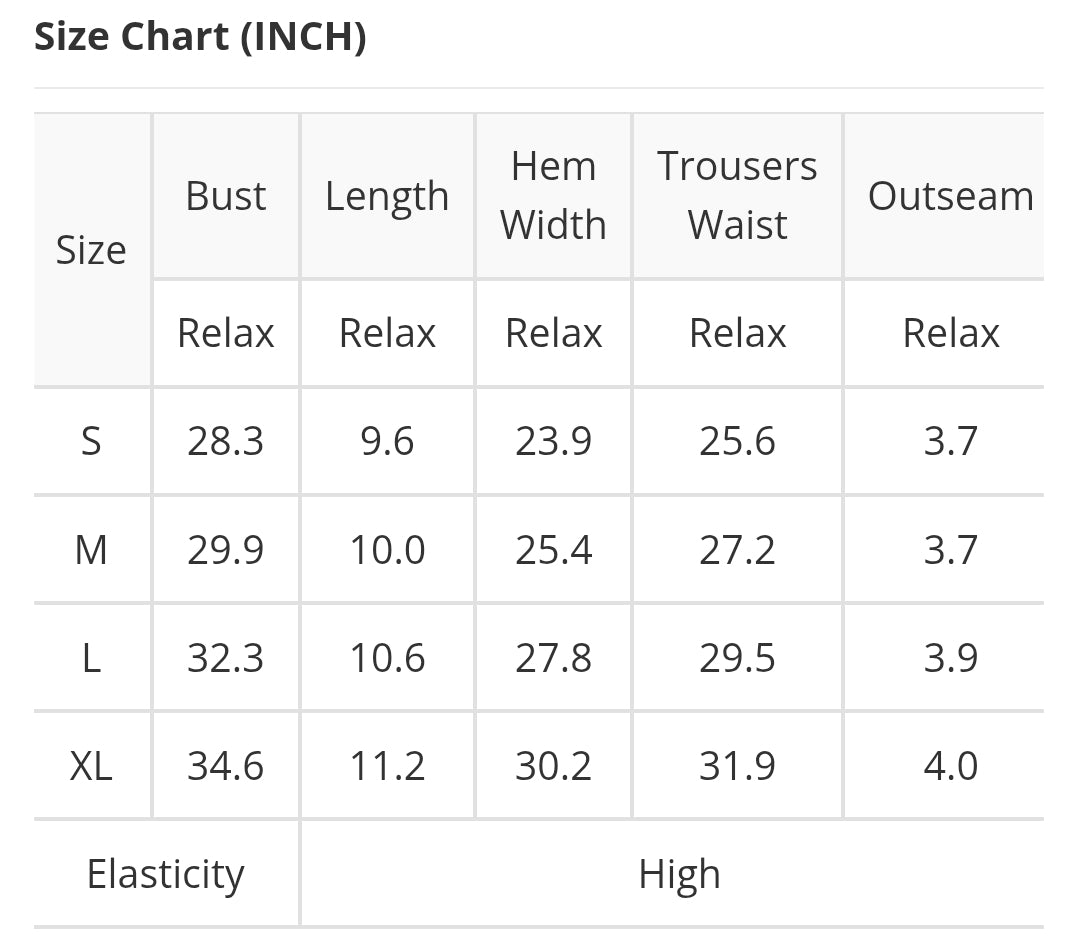Viewport: 1080px width, 950px height.
Task: Select the L size row label
Action: pyautogui.click(x=91, y=658)
